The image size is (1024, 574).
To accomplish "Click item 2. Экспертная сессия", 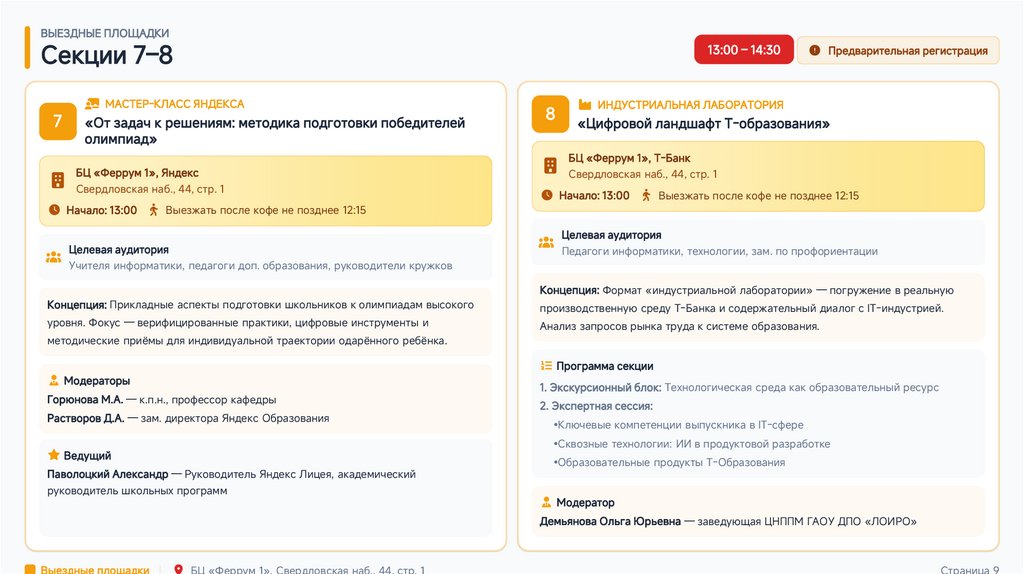I will pyautogui.click(x=596, y=406).
